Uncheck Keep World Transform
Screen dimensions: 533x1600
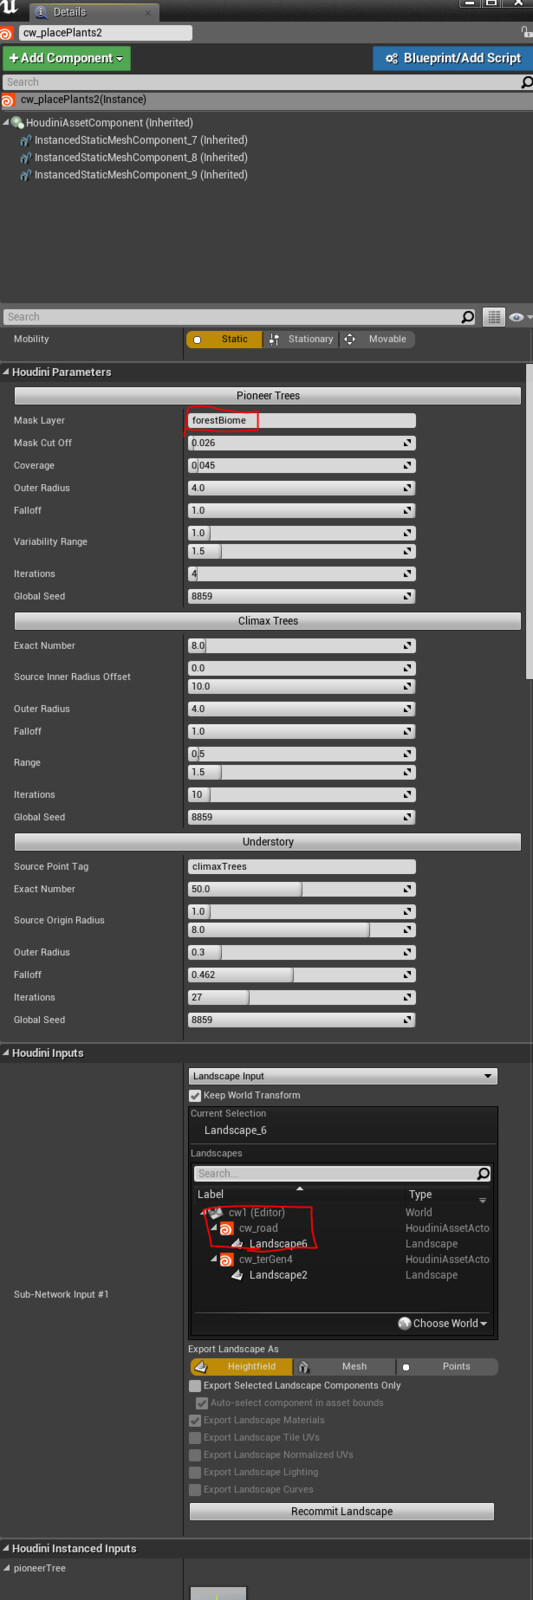tap(195, 1096)
